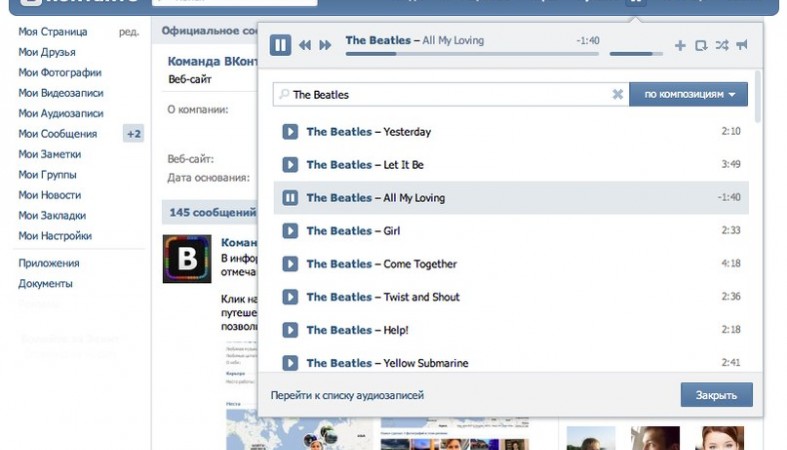Pause All My Loving in the track list
Viewport: 787px width, 450px height.
coord(290,198)
